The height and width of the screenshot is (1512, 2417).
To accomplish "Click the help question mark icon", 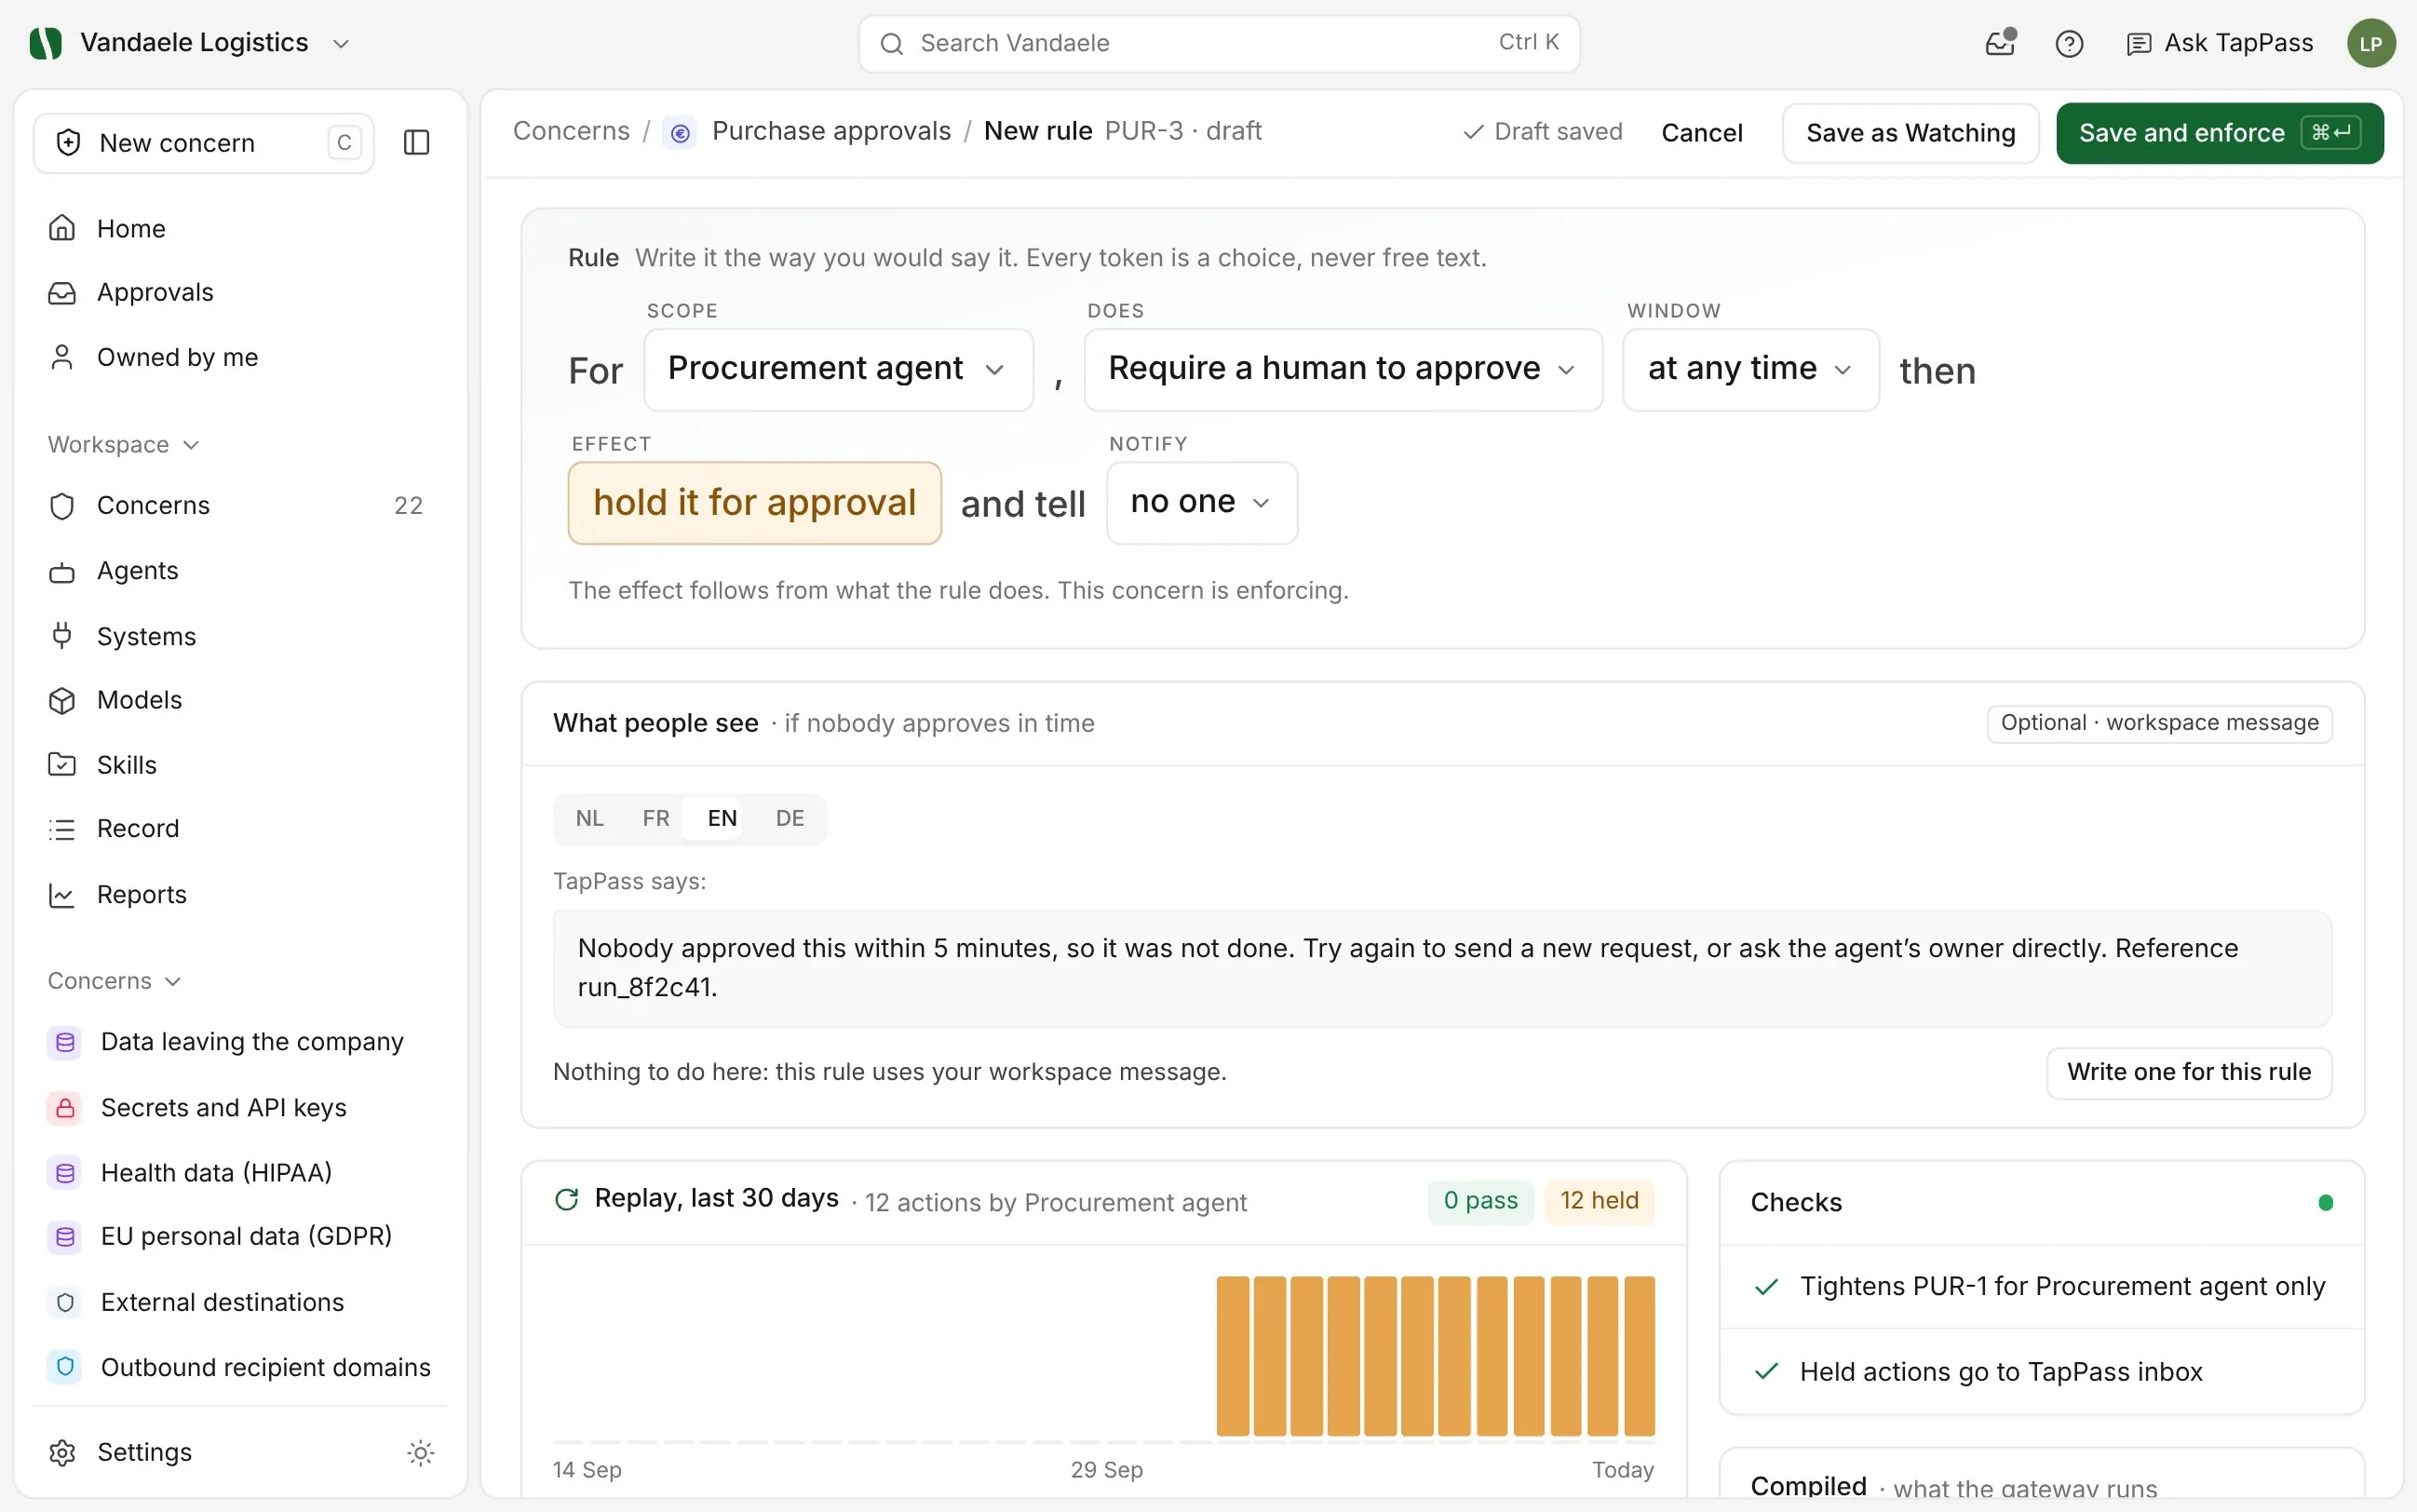I will click(x=2069, y=43).
